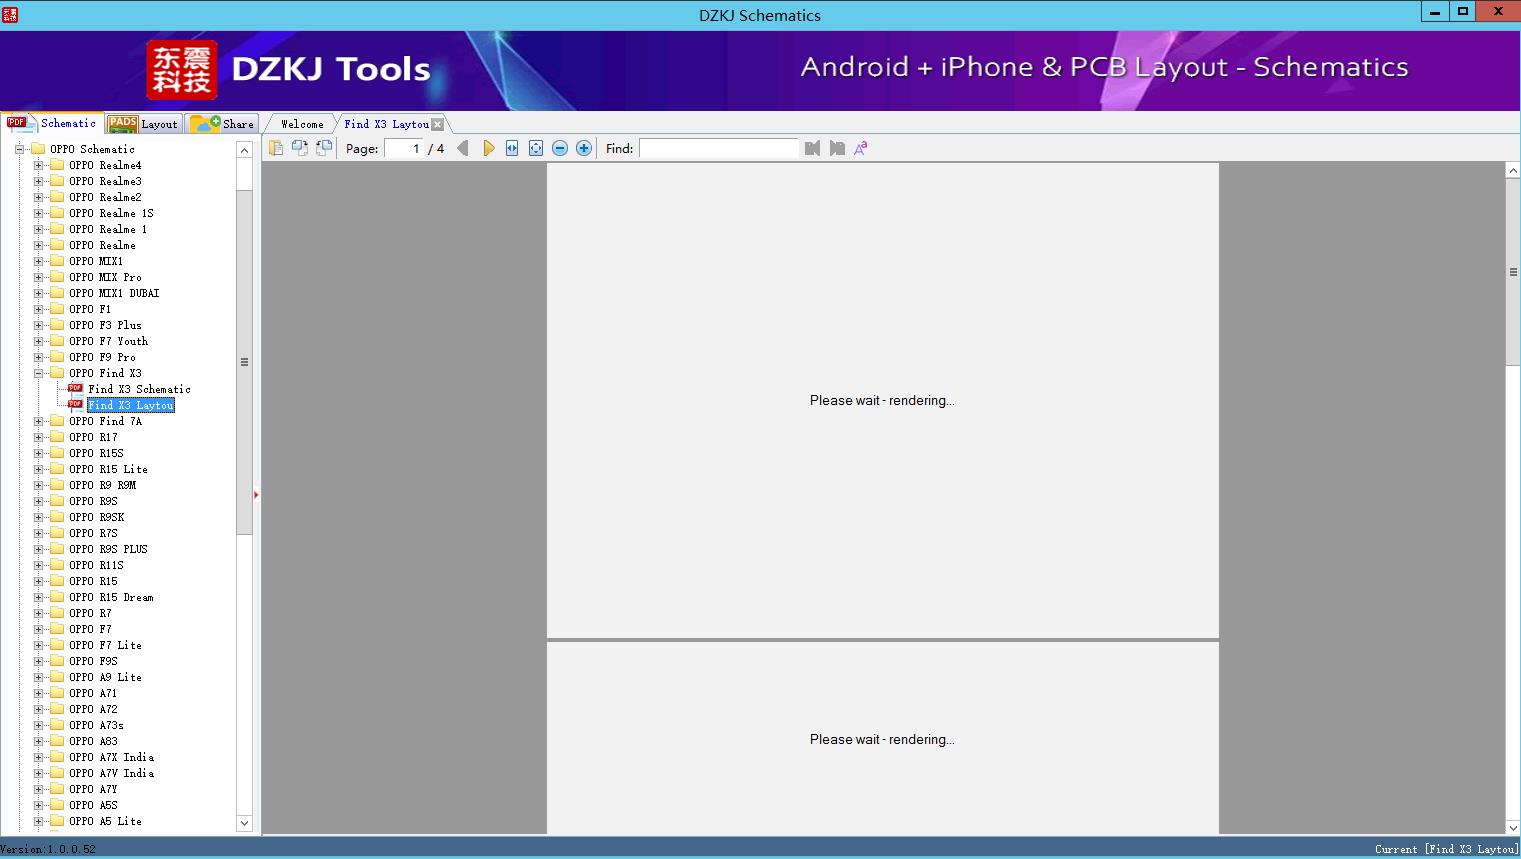
Task: Click the OPPO F1 folder icon
Action: pyautogui.click(x=57, y=309)
